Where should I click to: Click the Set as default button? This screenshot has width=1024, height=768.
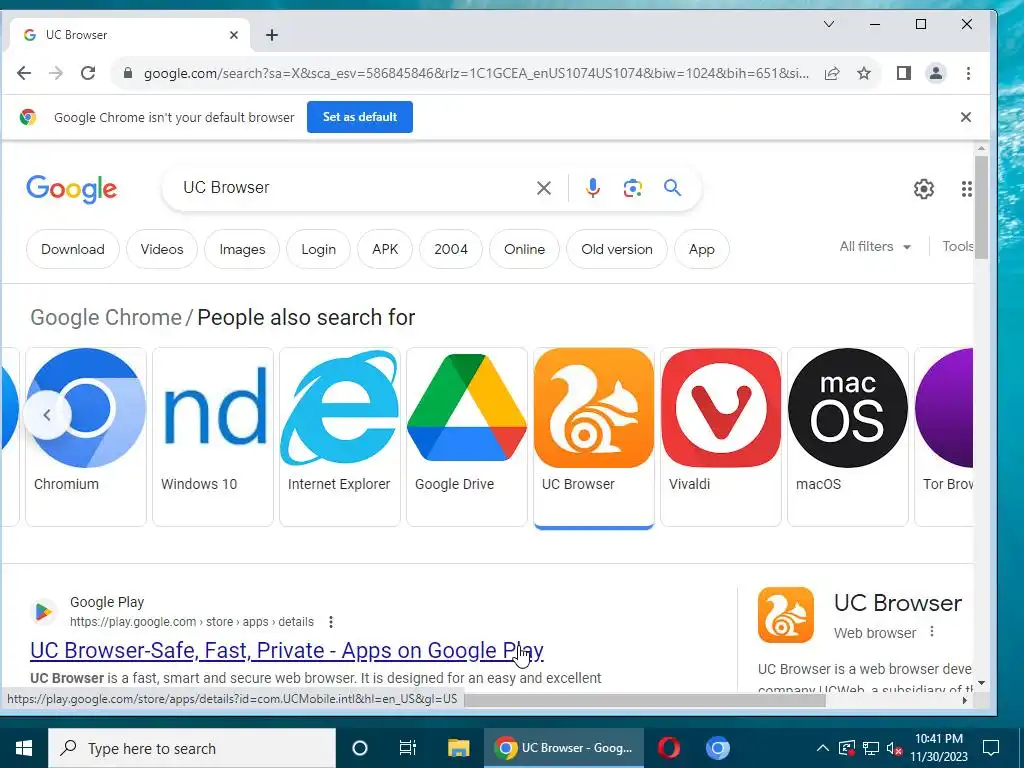[360, 117]
